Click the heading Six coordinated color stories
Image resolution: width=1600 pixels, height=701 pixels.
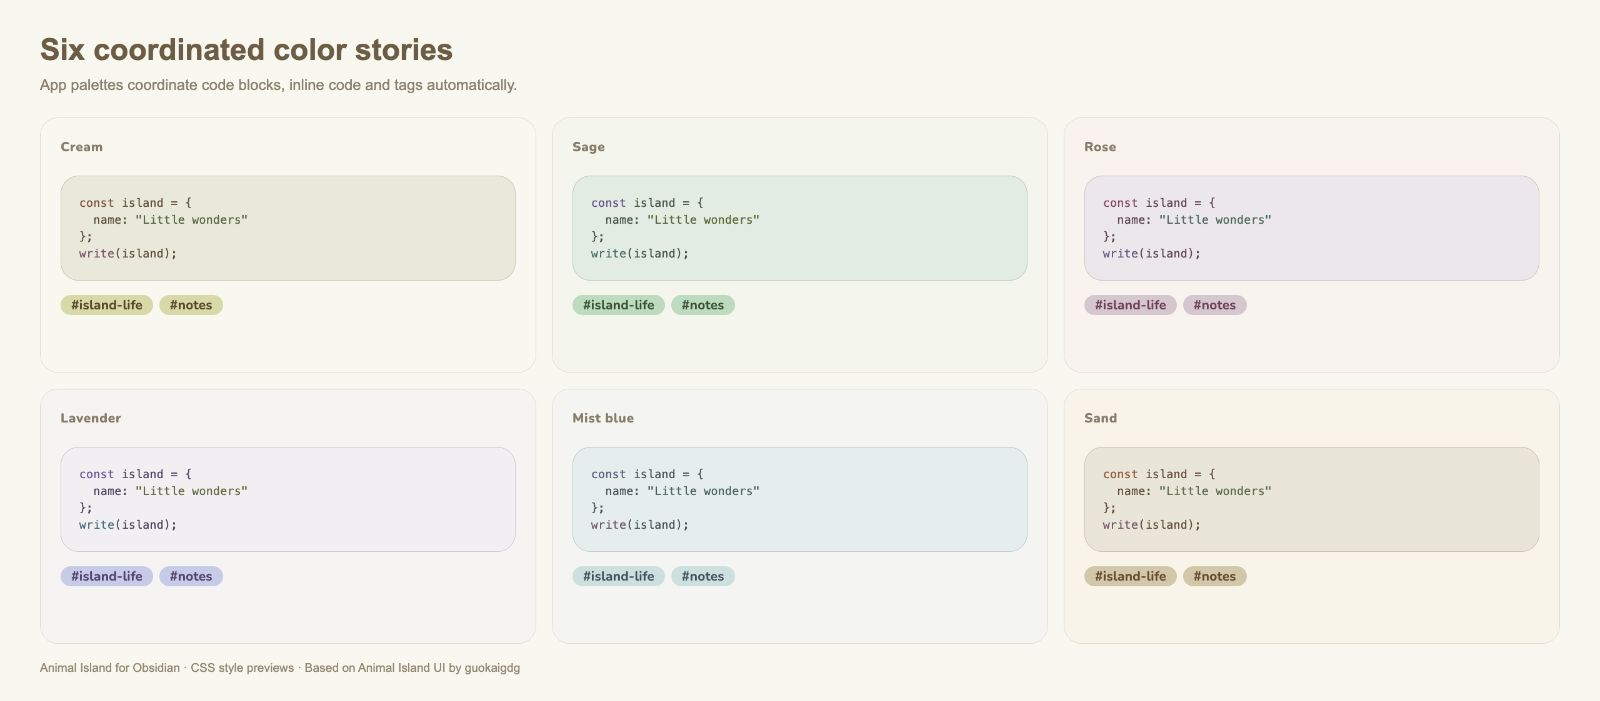[x=246, y=50]
